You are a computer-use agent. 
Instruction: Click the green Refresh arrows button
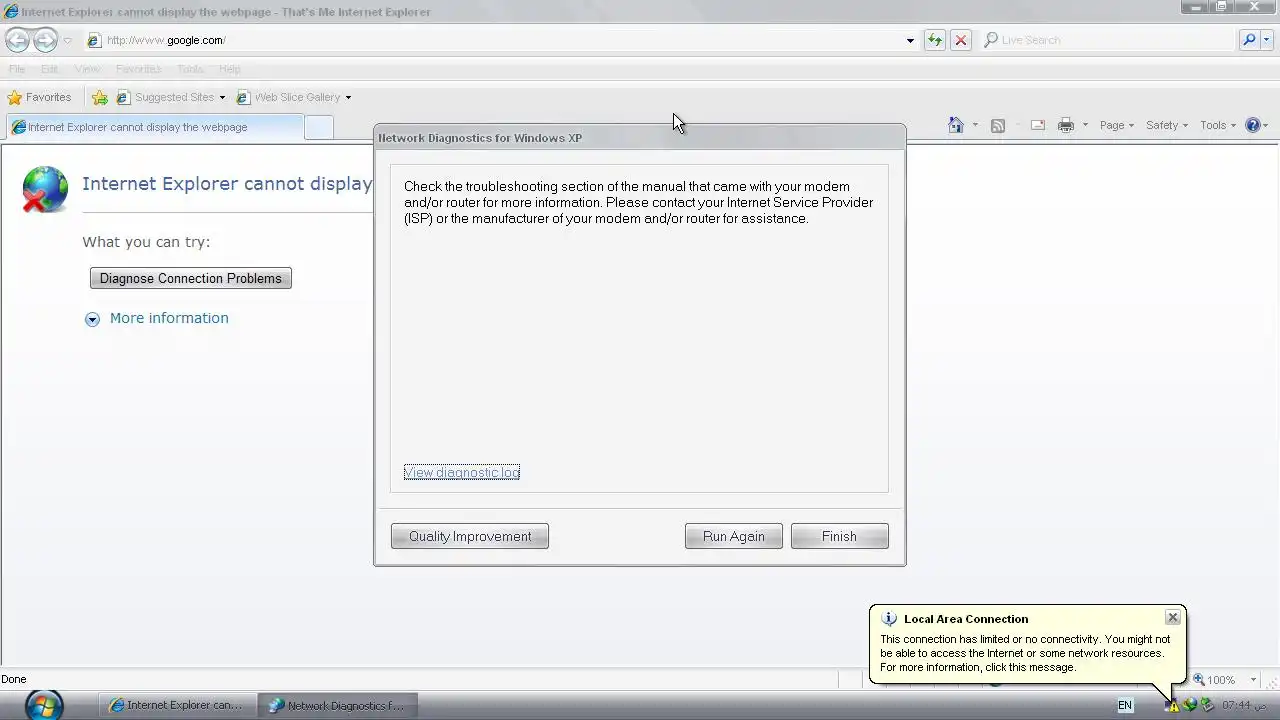(x=935, y=40)
